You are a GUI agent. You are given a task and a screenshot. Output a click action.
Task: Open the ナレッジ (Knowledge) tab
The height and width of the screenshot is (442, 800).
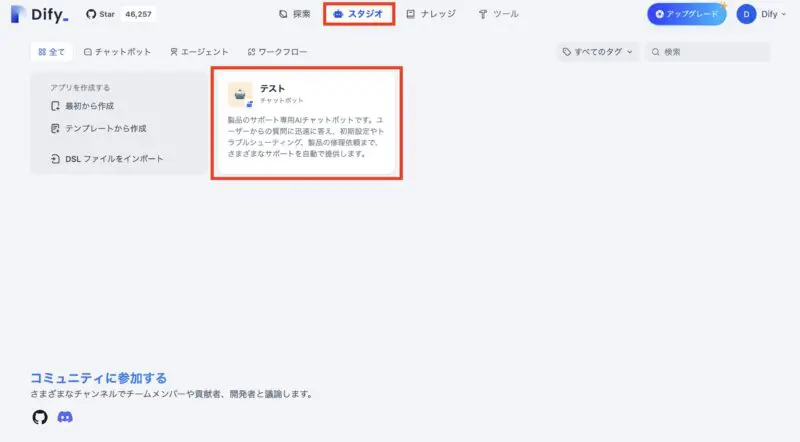click(431, 15)
